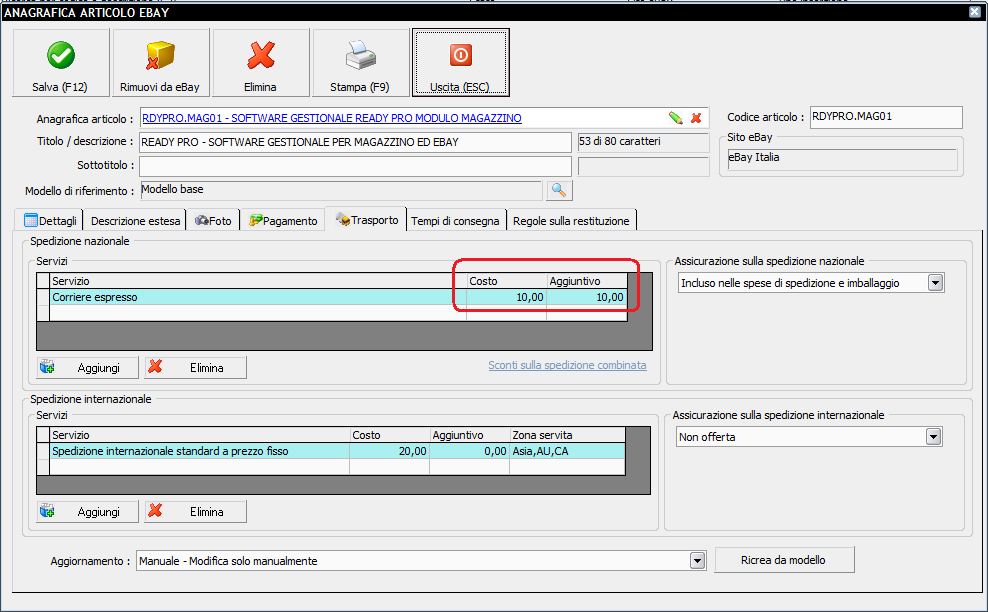Open the Tempi di consegna tab
Image resolution: width=988 pixels, height=612 pixels.
[x=455, y=221]
